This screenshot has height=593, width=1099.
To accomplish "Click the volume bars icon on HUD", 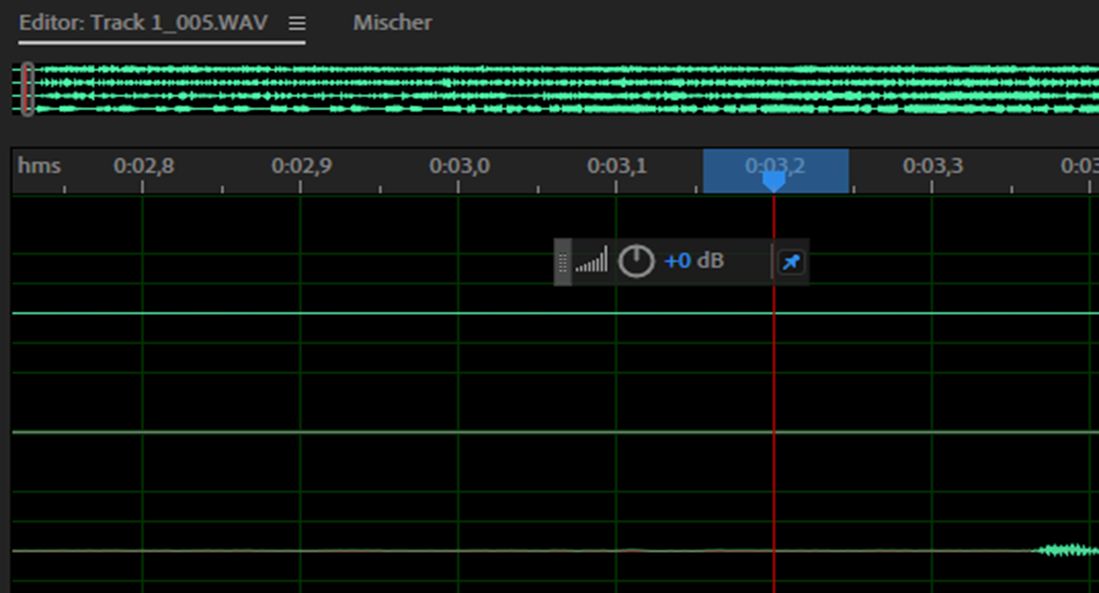I will click(592, 260).
